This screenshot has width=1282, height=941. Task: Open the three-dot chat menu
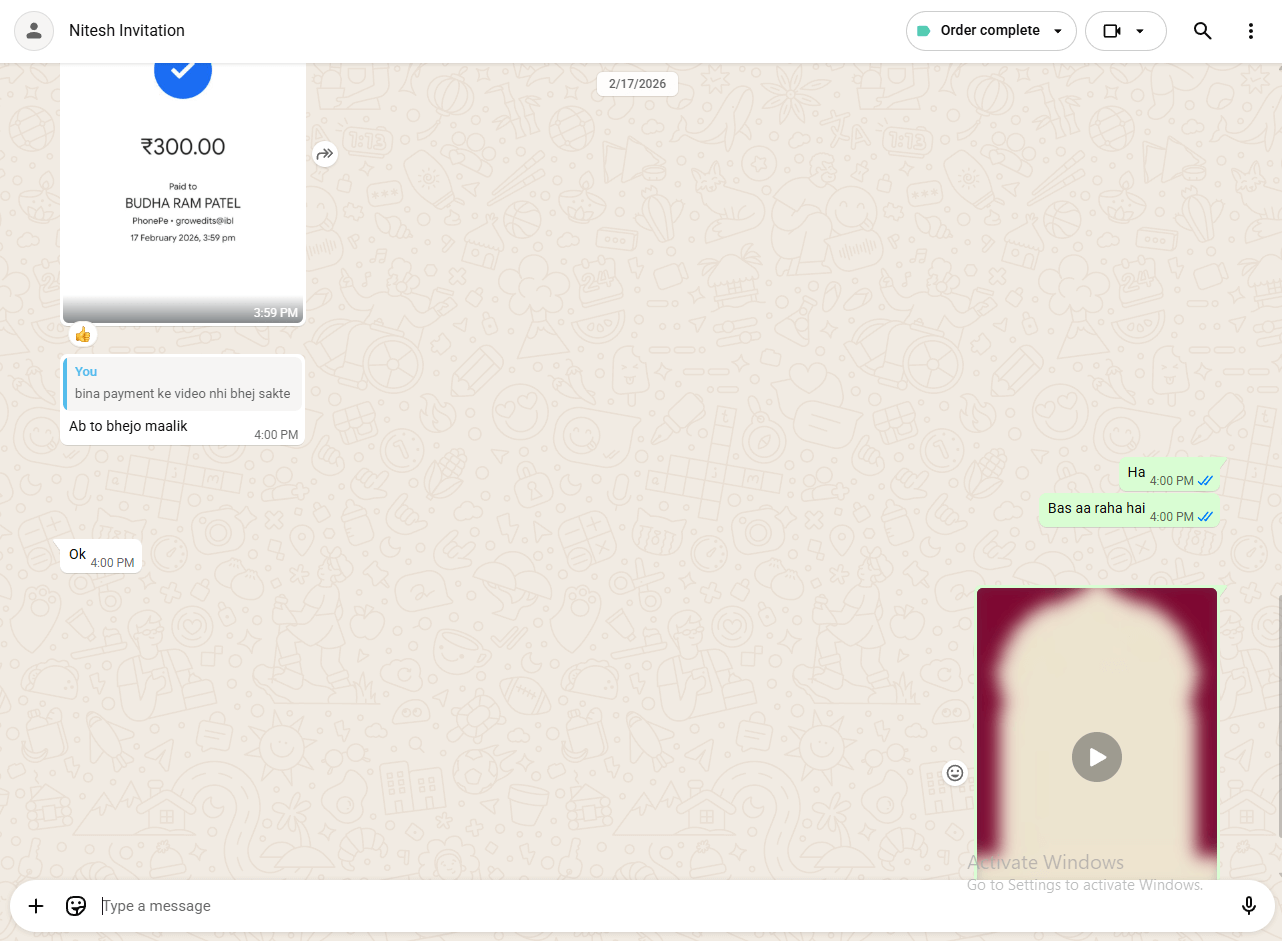click(x=1250, y=31)
